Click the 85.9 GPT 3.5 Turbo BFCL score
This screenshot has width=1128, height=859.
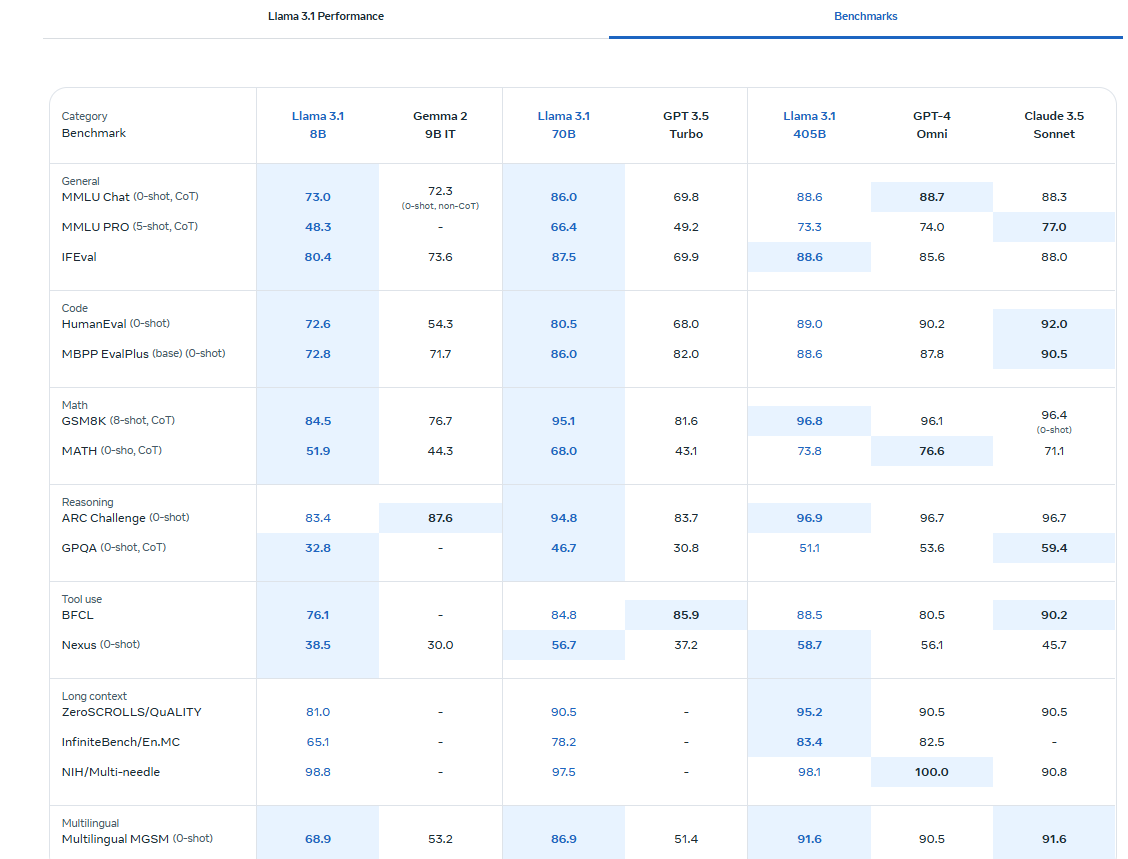(x=686, y=616)
